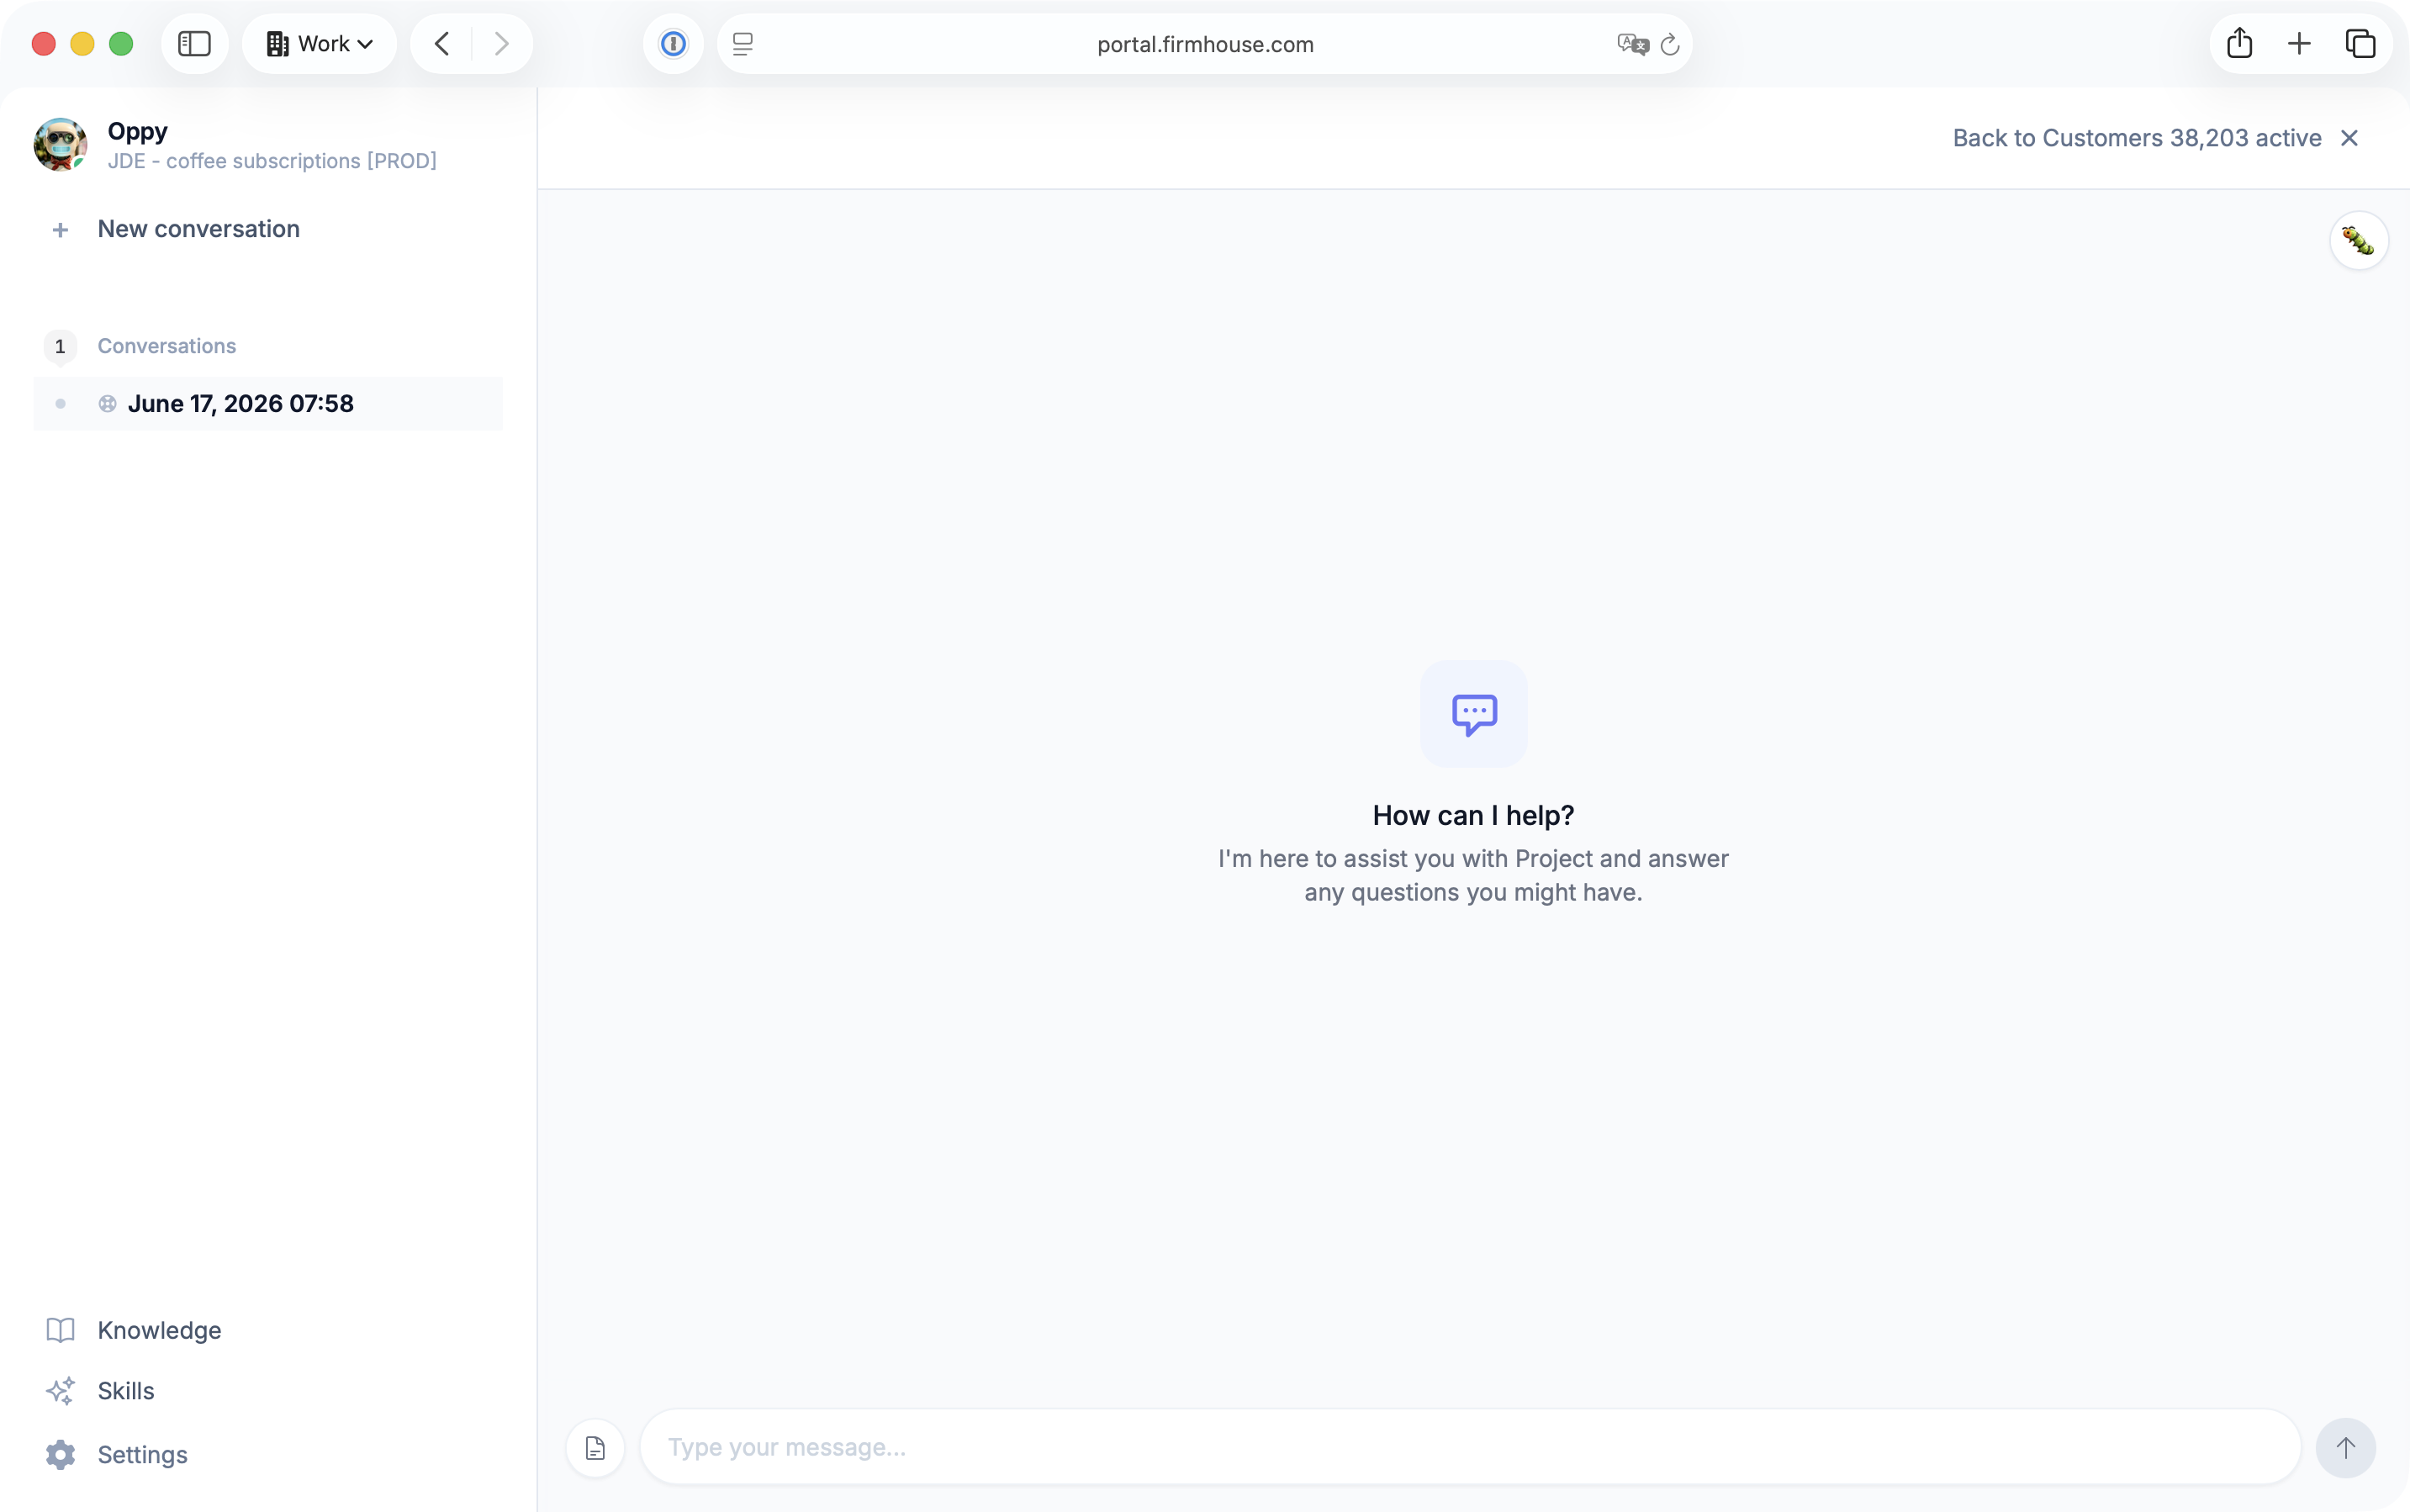
Task: Follow Back to Customers link
Action: [x=2137, y=138]
